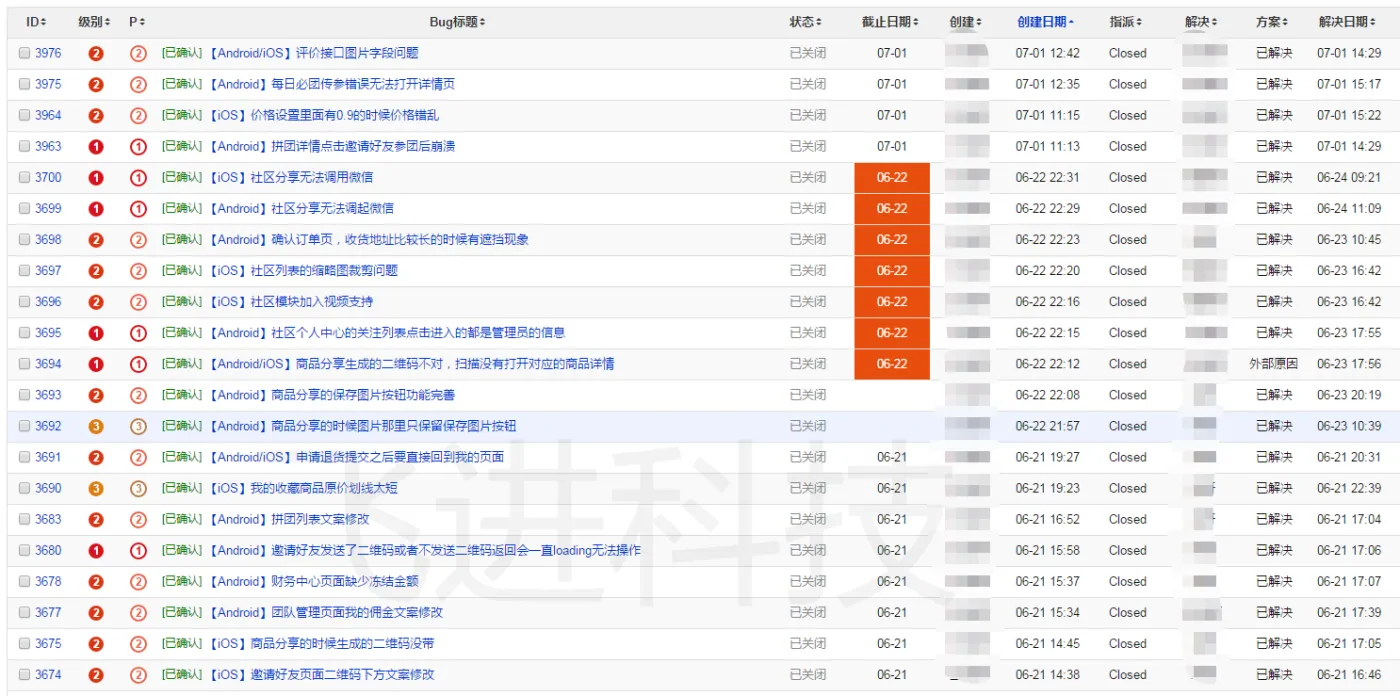The height and width of the screenshot is (696, 1400).
Task: Click severity 3 badge of bug 3692
Action: click(x=96, y=427)
